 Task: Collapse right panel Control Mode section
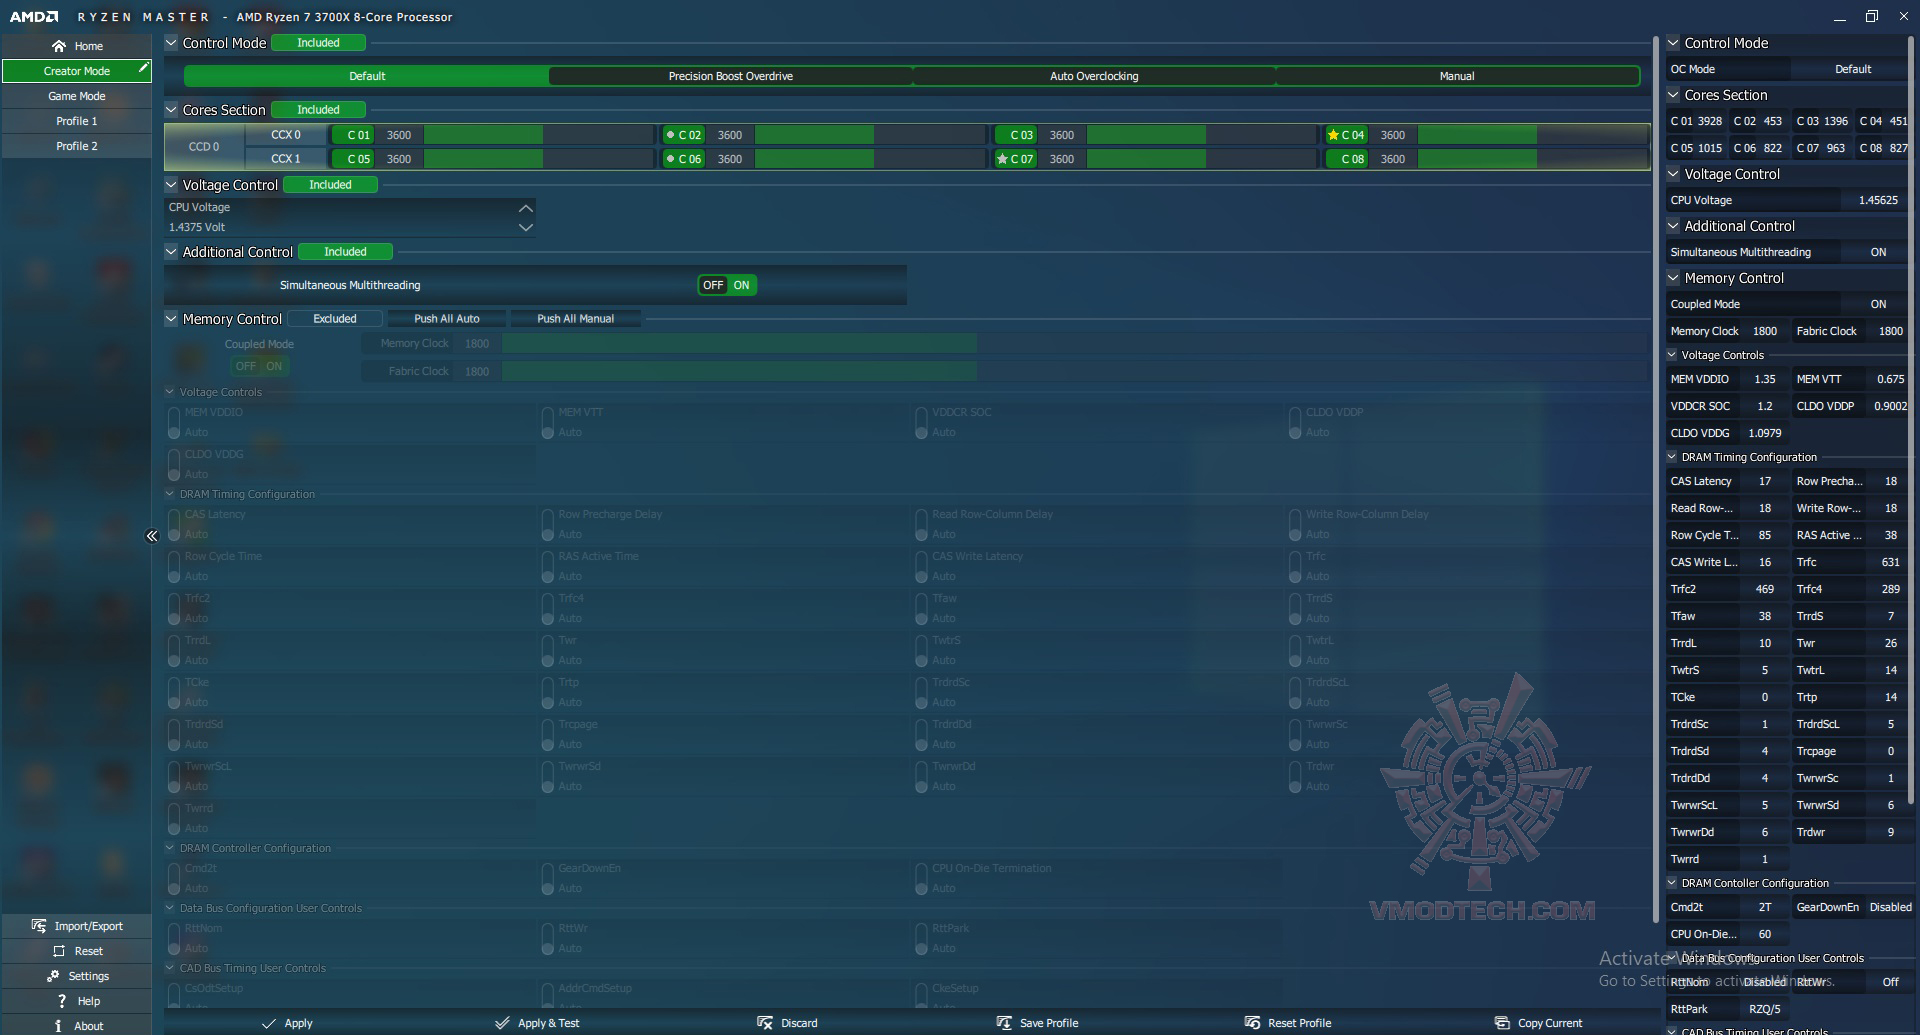click(x=1673, y=43)
